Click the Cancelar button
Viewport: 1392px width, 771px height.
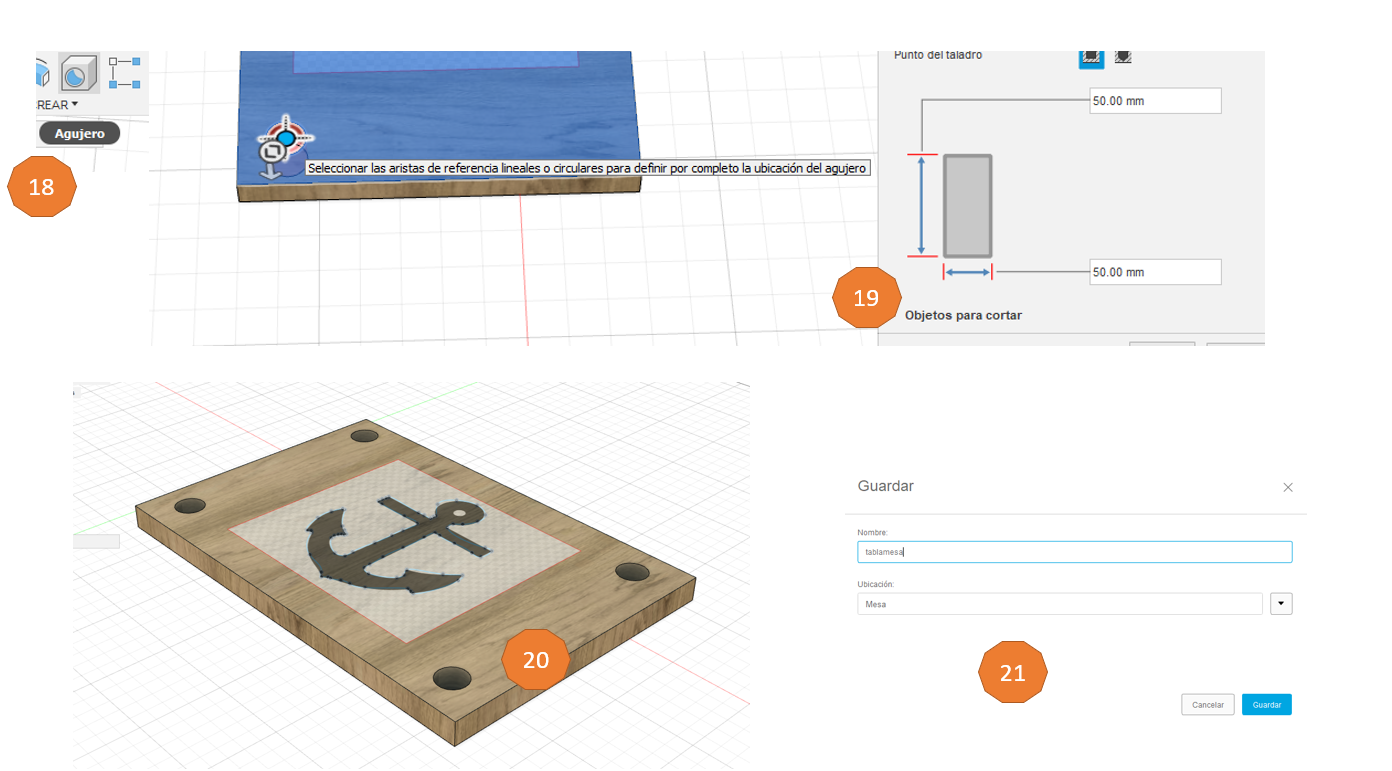coord(1208,705)
